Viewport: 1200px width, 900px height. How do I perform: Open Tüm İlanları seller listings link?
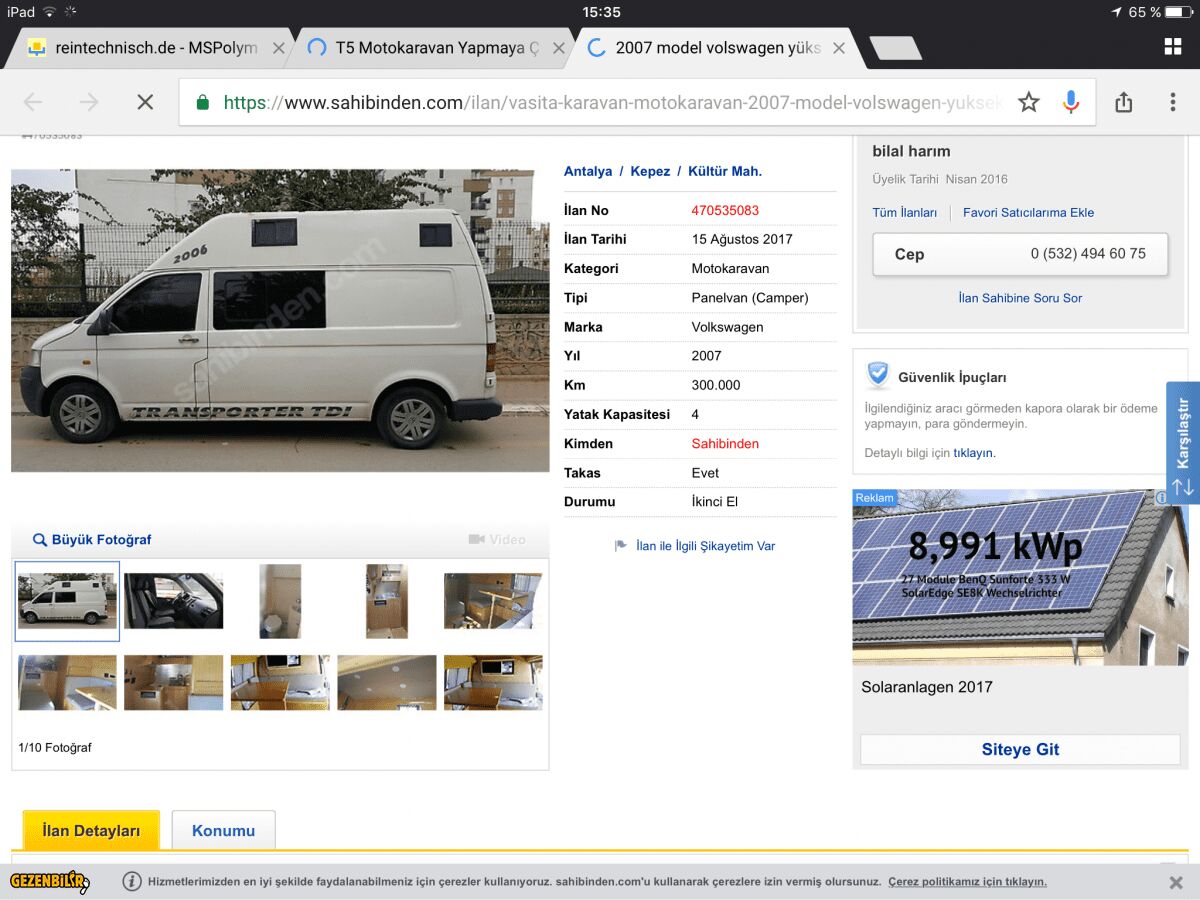[904, 213]
